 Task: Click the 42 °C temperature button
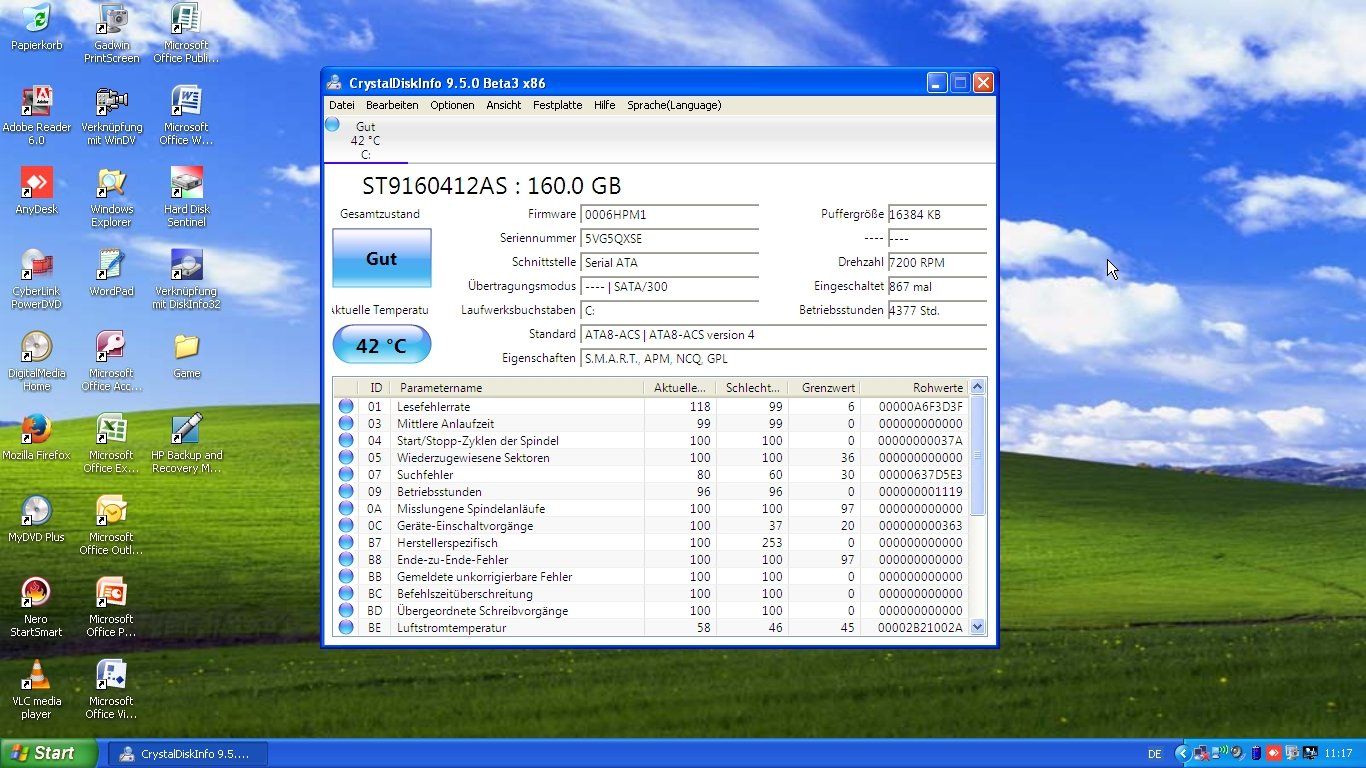(x=382, y=345)
